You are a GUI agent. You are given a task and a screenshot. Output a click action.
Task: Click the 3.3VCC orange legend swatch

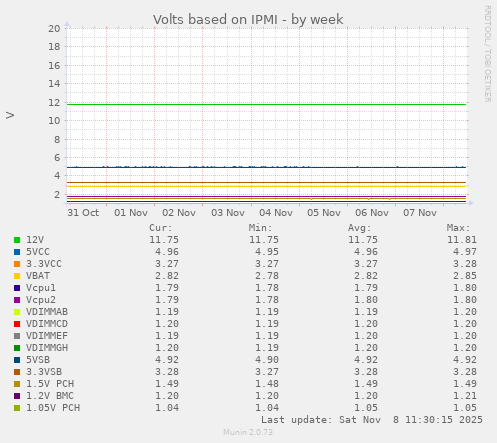tap(17, 264)
